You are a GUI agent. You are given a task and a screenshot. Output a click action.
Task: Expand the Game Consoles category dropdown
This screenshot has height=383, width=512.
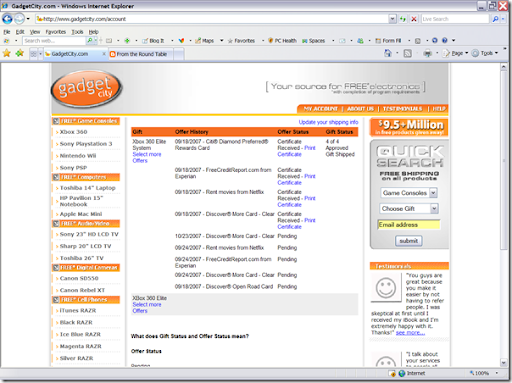[x=433, y=193]
